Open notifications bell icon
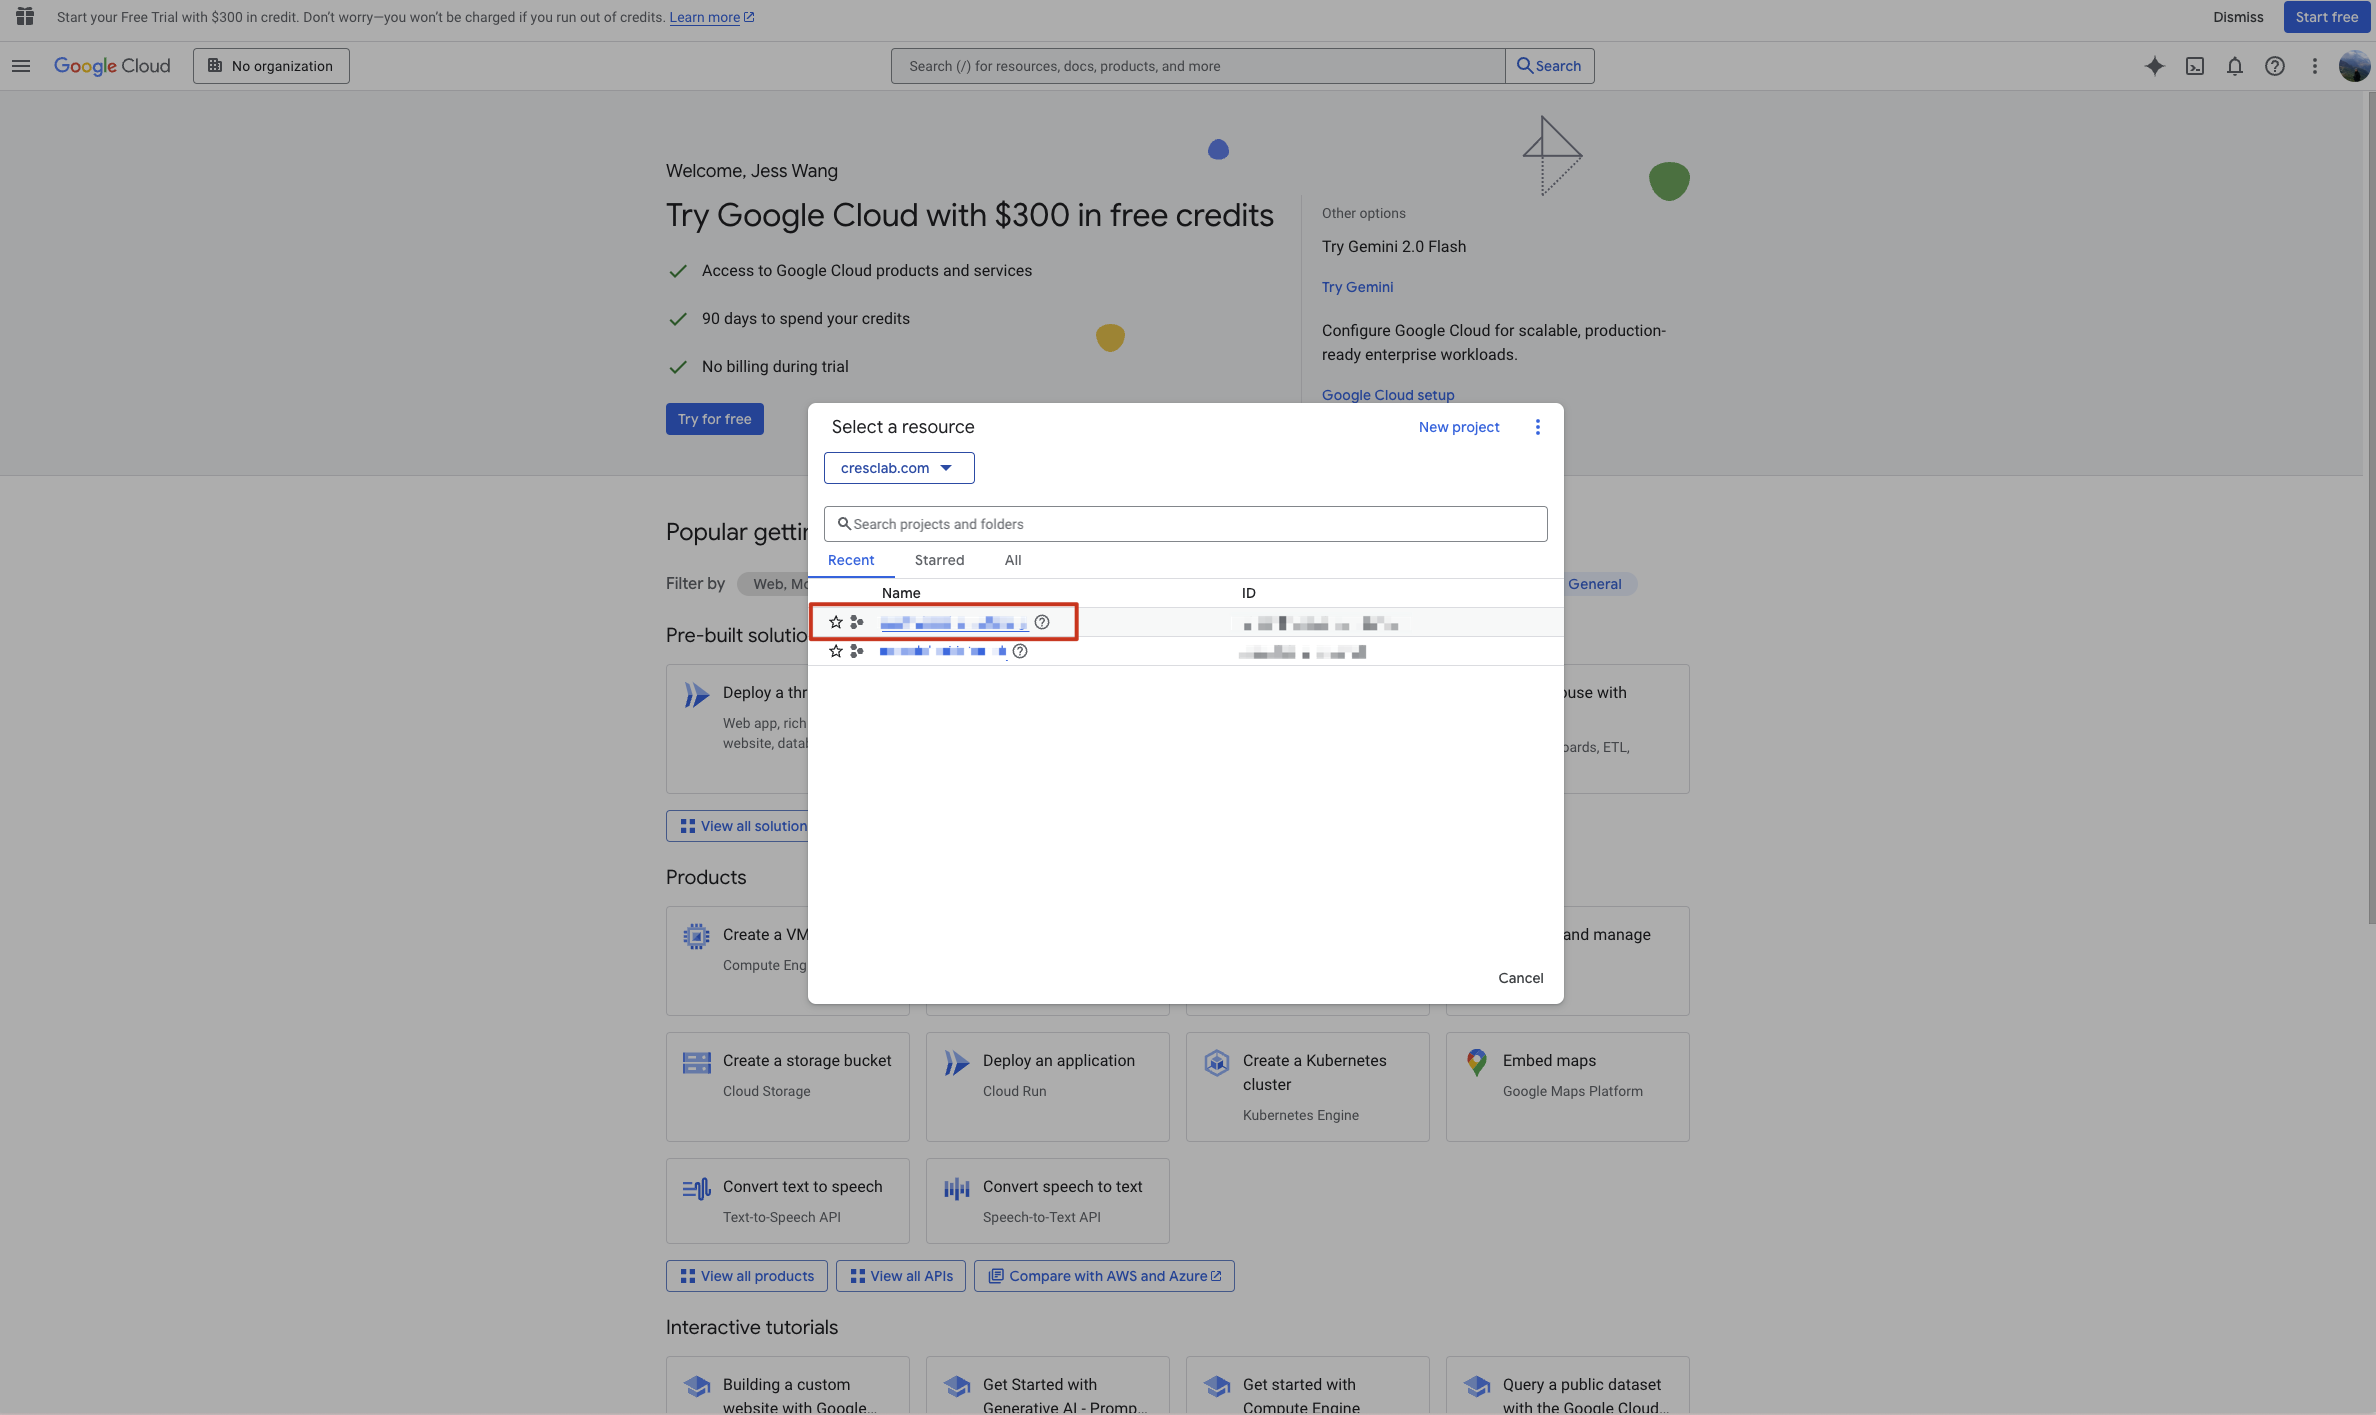 click(x=2235, y=66)
